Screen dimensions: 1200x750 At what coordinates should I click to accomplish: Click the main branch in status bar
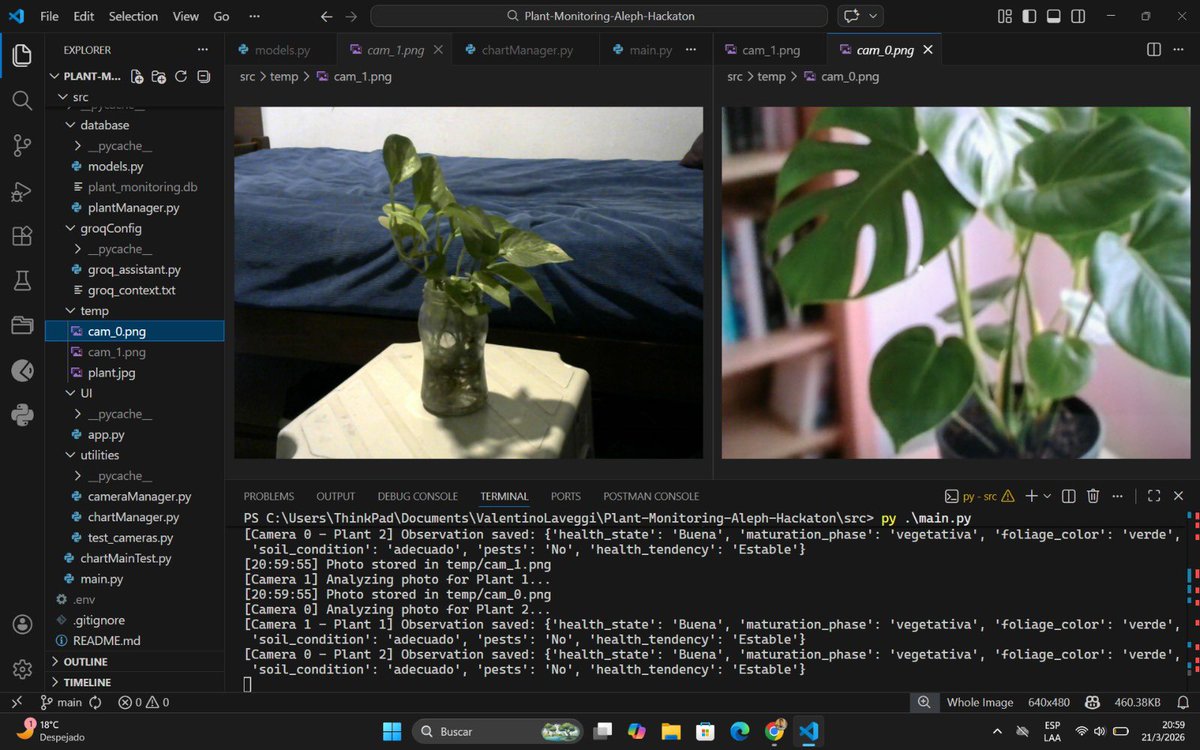(62, 702)
